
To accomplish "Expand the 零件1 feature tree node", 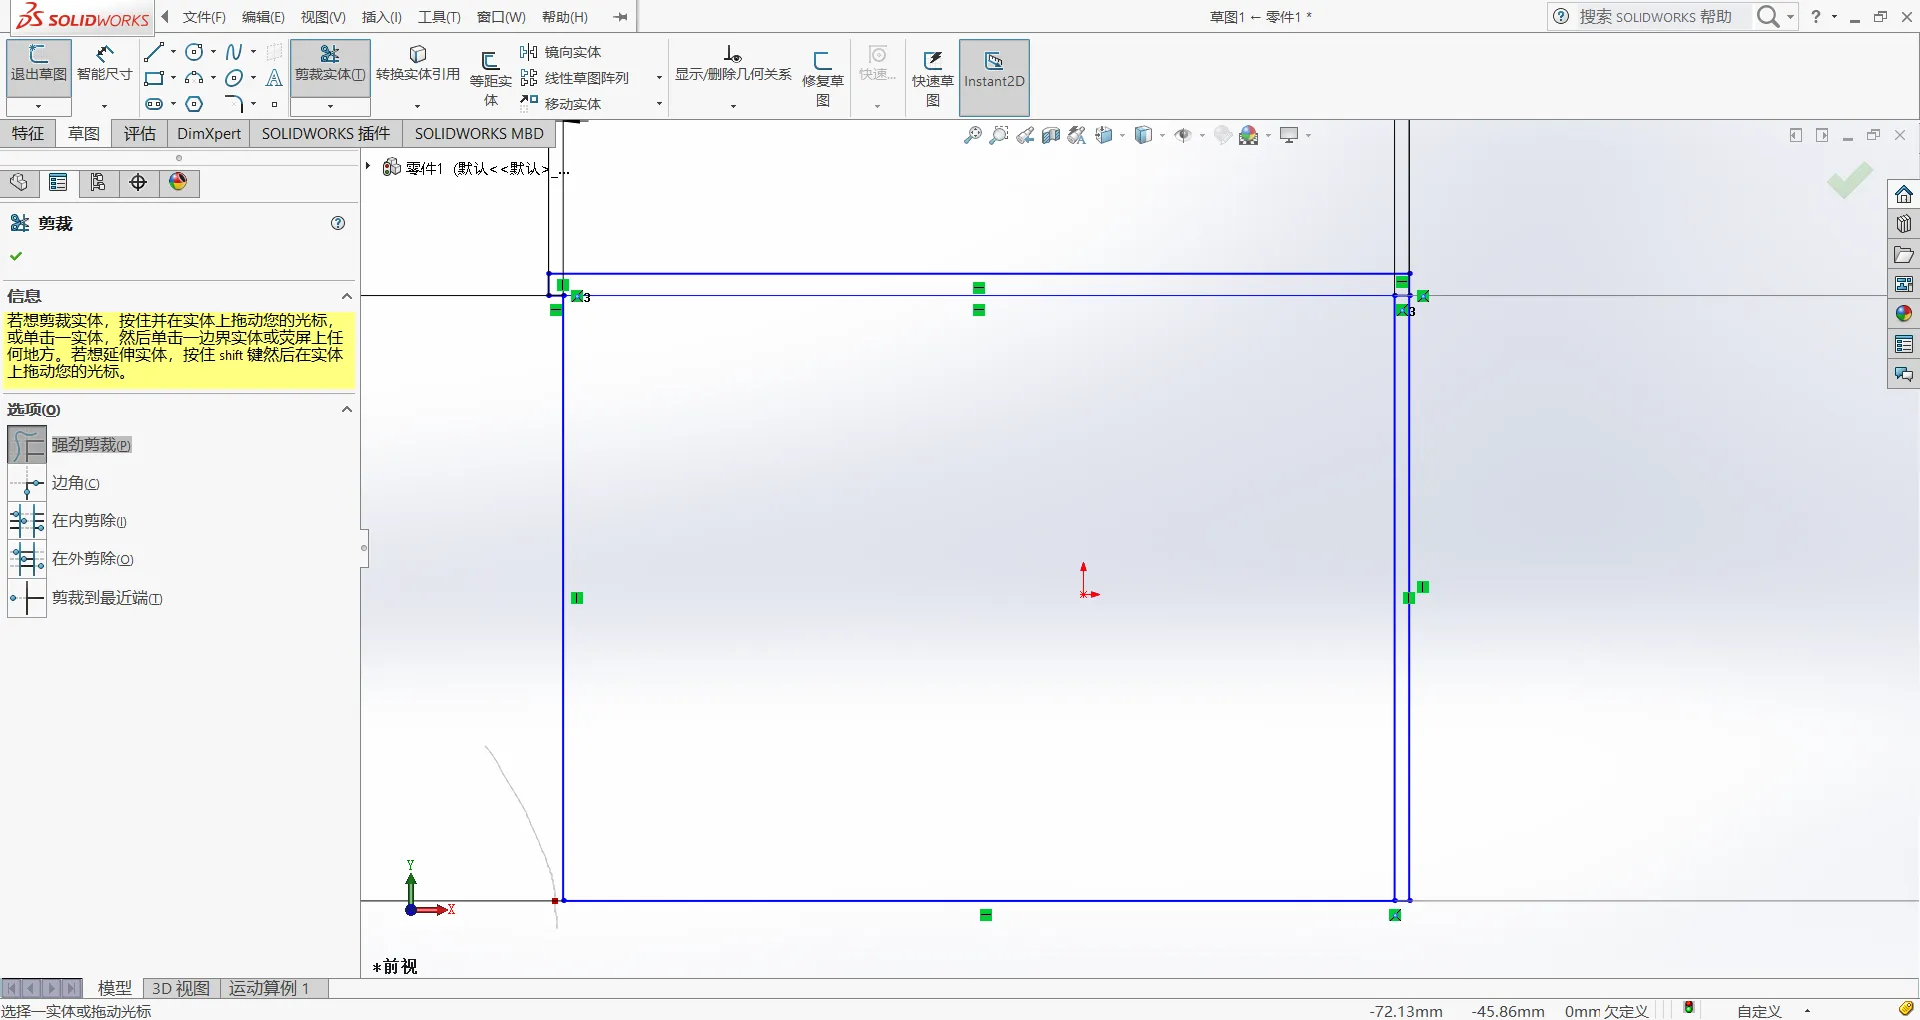I will (368, 167).
